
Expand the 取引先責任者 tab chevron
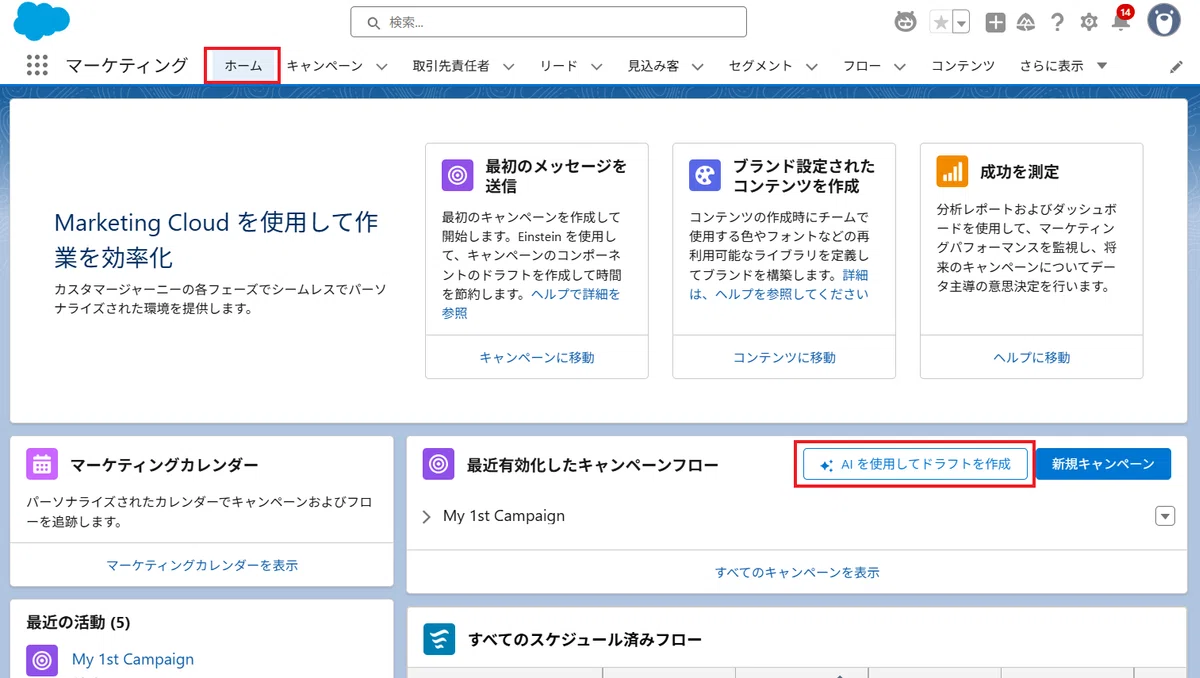coord(508,67)
